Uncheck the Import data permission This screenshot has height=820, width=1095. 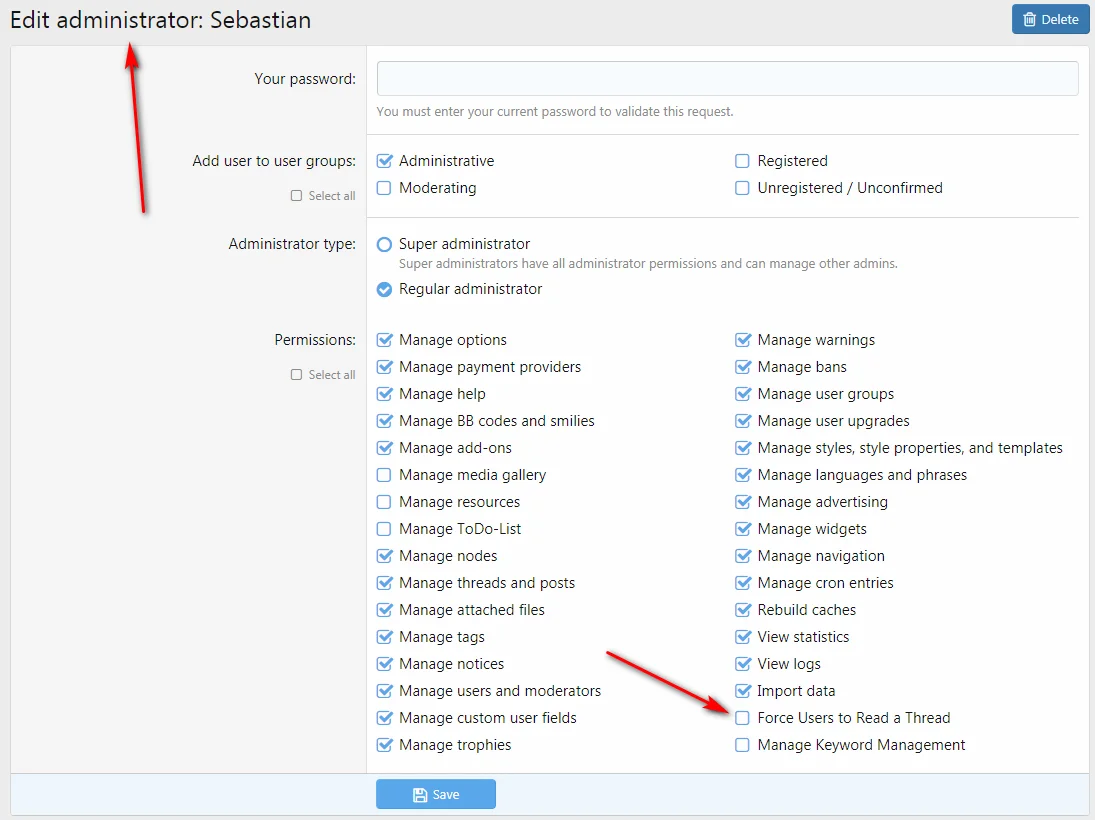pos(742,691)
